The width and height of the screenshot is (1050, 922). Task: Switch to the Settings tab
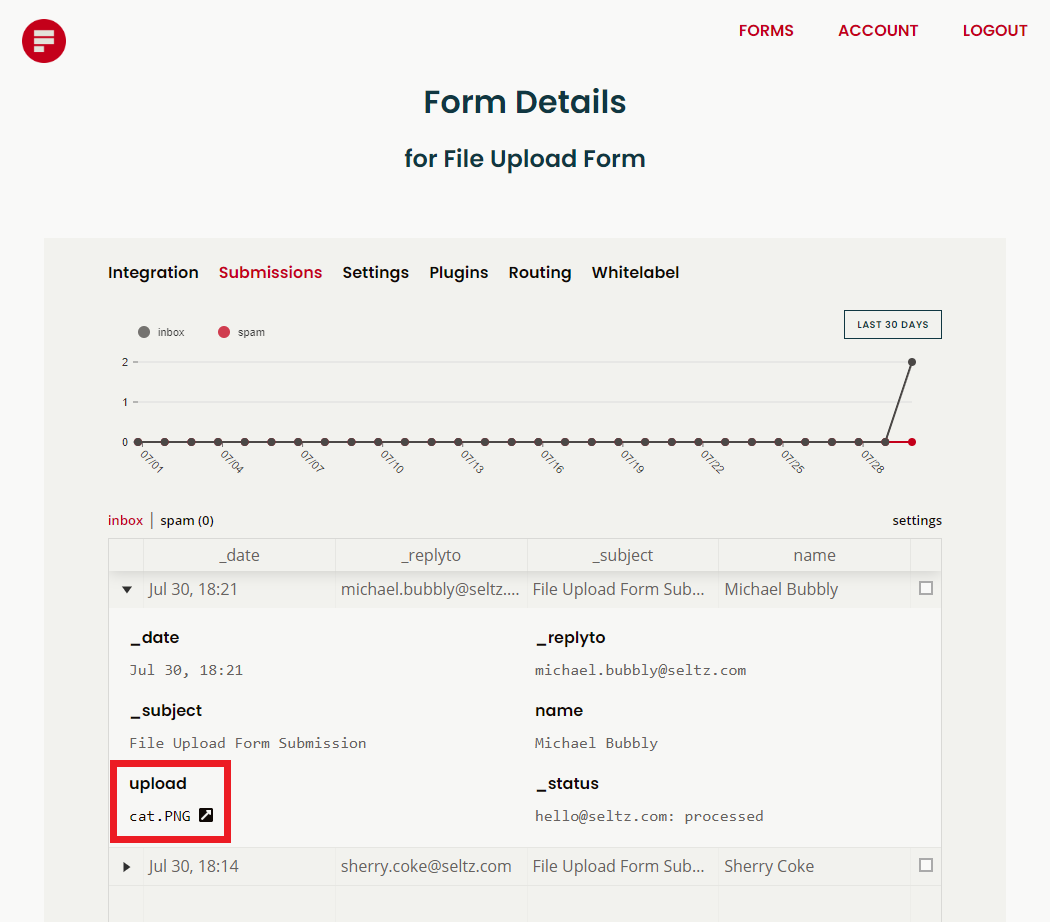point(375,272)
